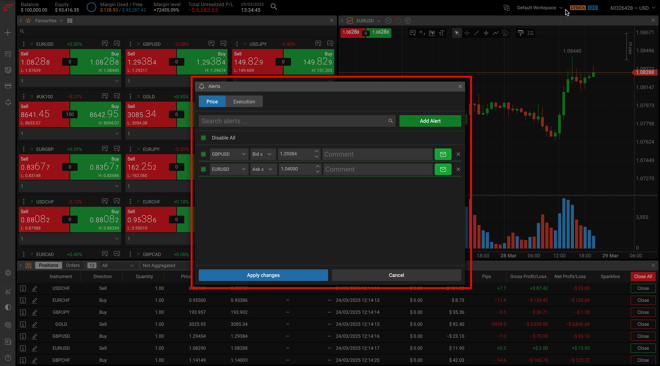Screen dimensions: 660x366
Task: Click the edit pencil for USDCHF position
Action: [35, 289]
